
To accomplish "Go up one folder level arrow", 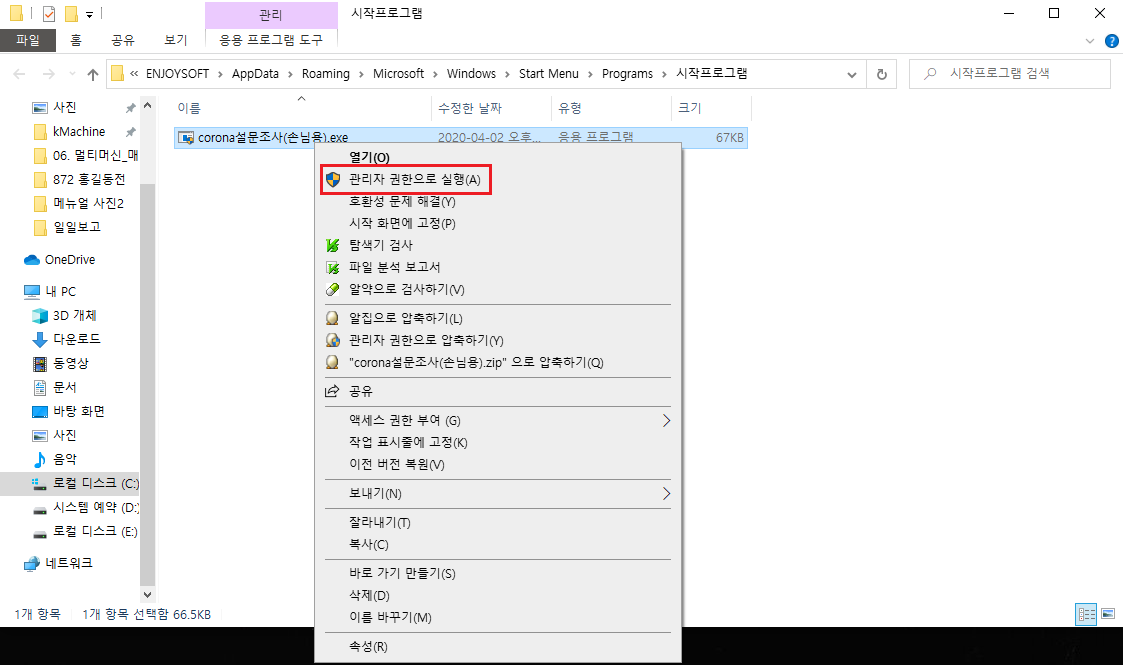I will (92, 74).
